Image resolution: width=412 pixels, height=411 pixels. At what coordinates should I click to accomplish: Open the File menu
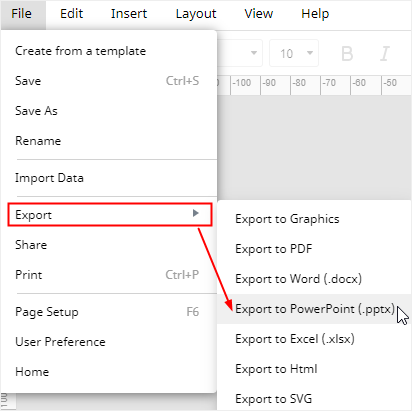pyautogui.click(x=22, y=14)
